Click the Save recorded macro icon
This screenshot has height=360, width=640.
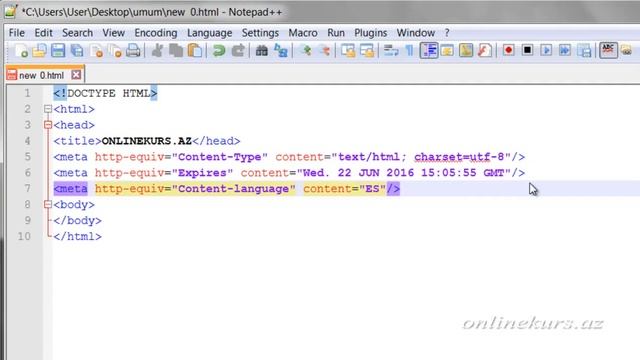click(584, 51)
